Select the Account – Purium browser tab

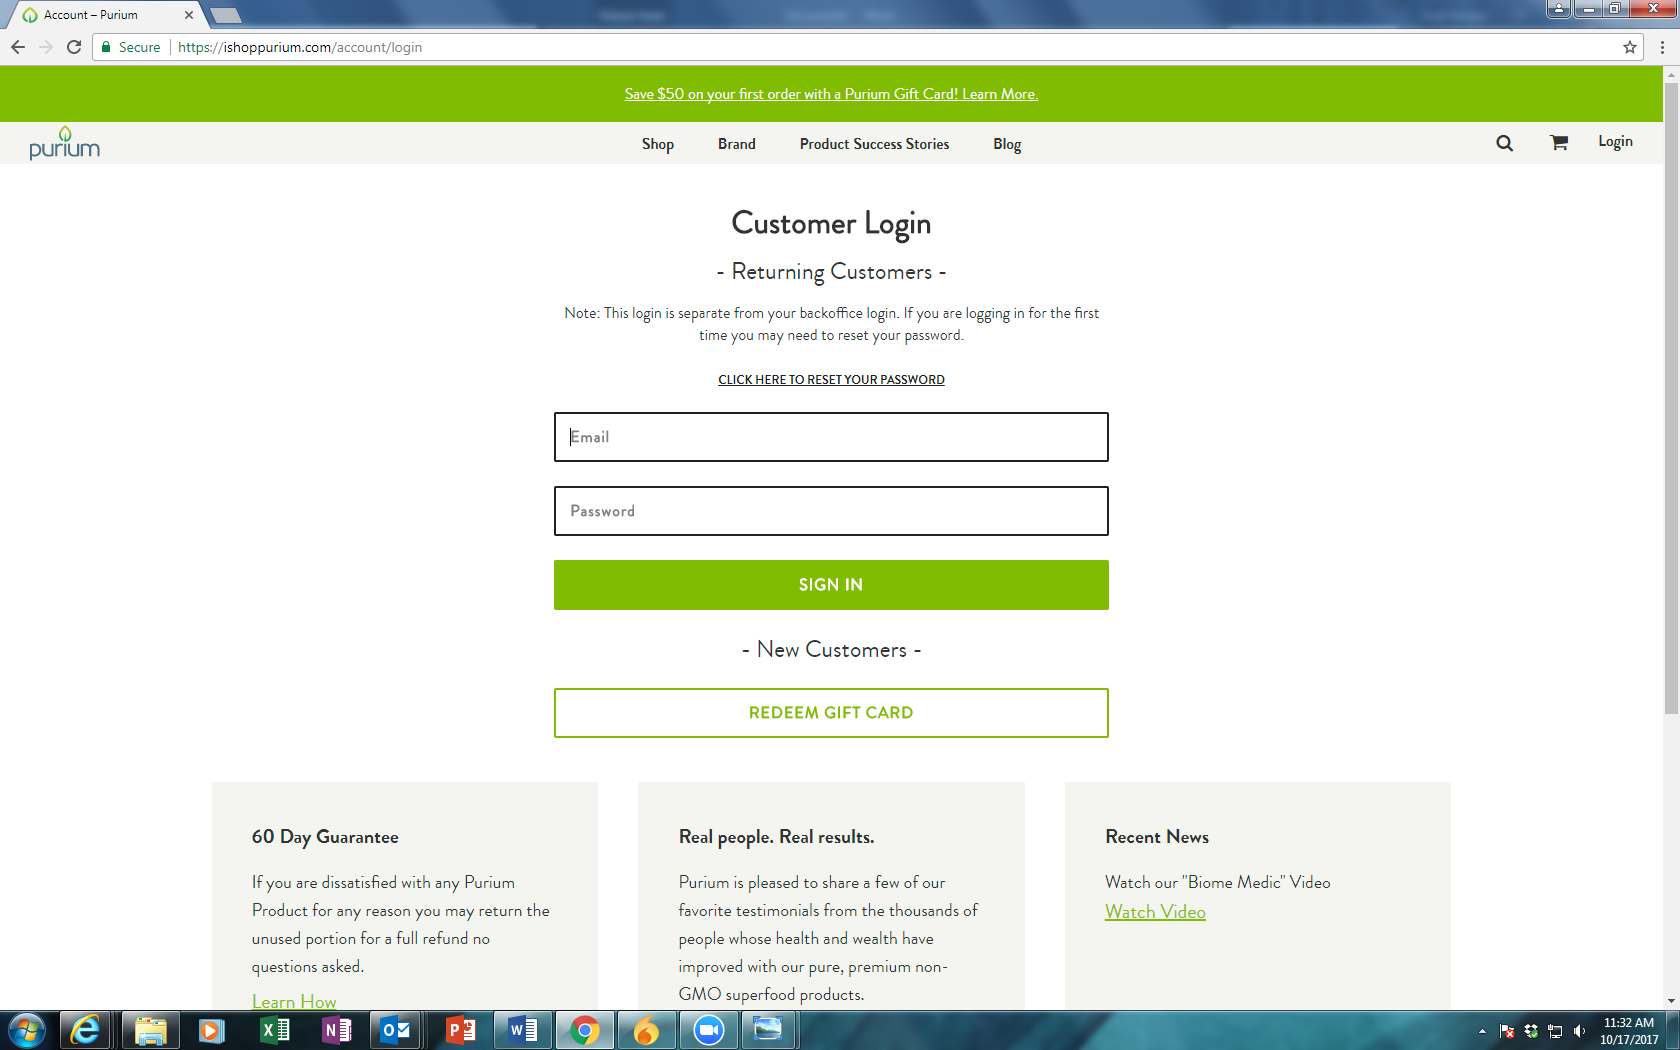[104, 15]
